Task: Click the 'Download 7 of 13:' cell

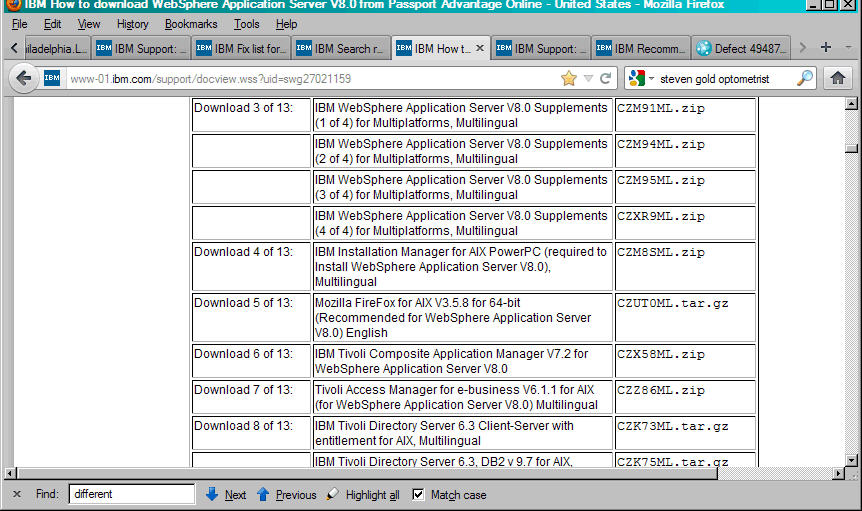Action: coord(251,397)
